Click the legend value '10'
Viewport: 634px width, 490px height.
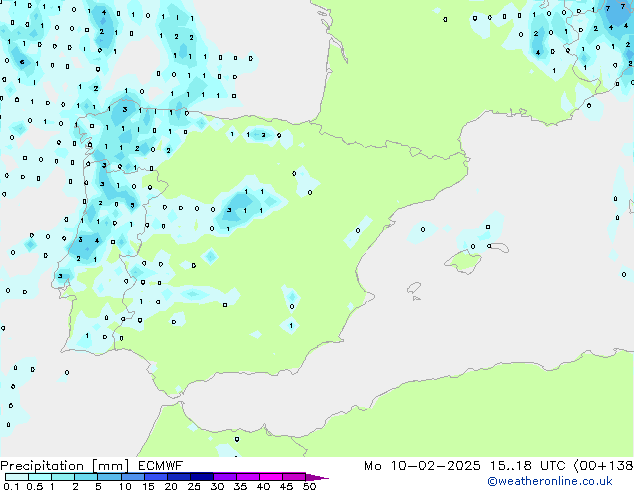click(x=125, y=486)
